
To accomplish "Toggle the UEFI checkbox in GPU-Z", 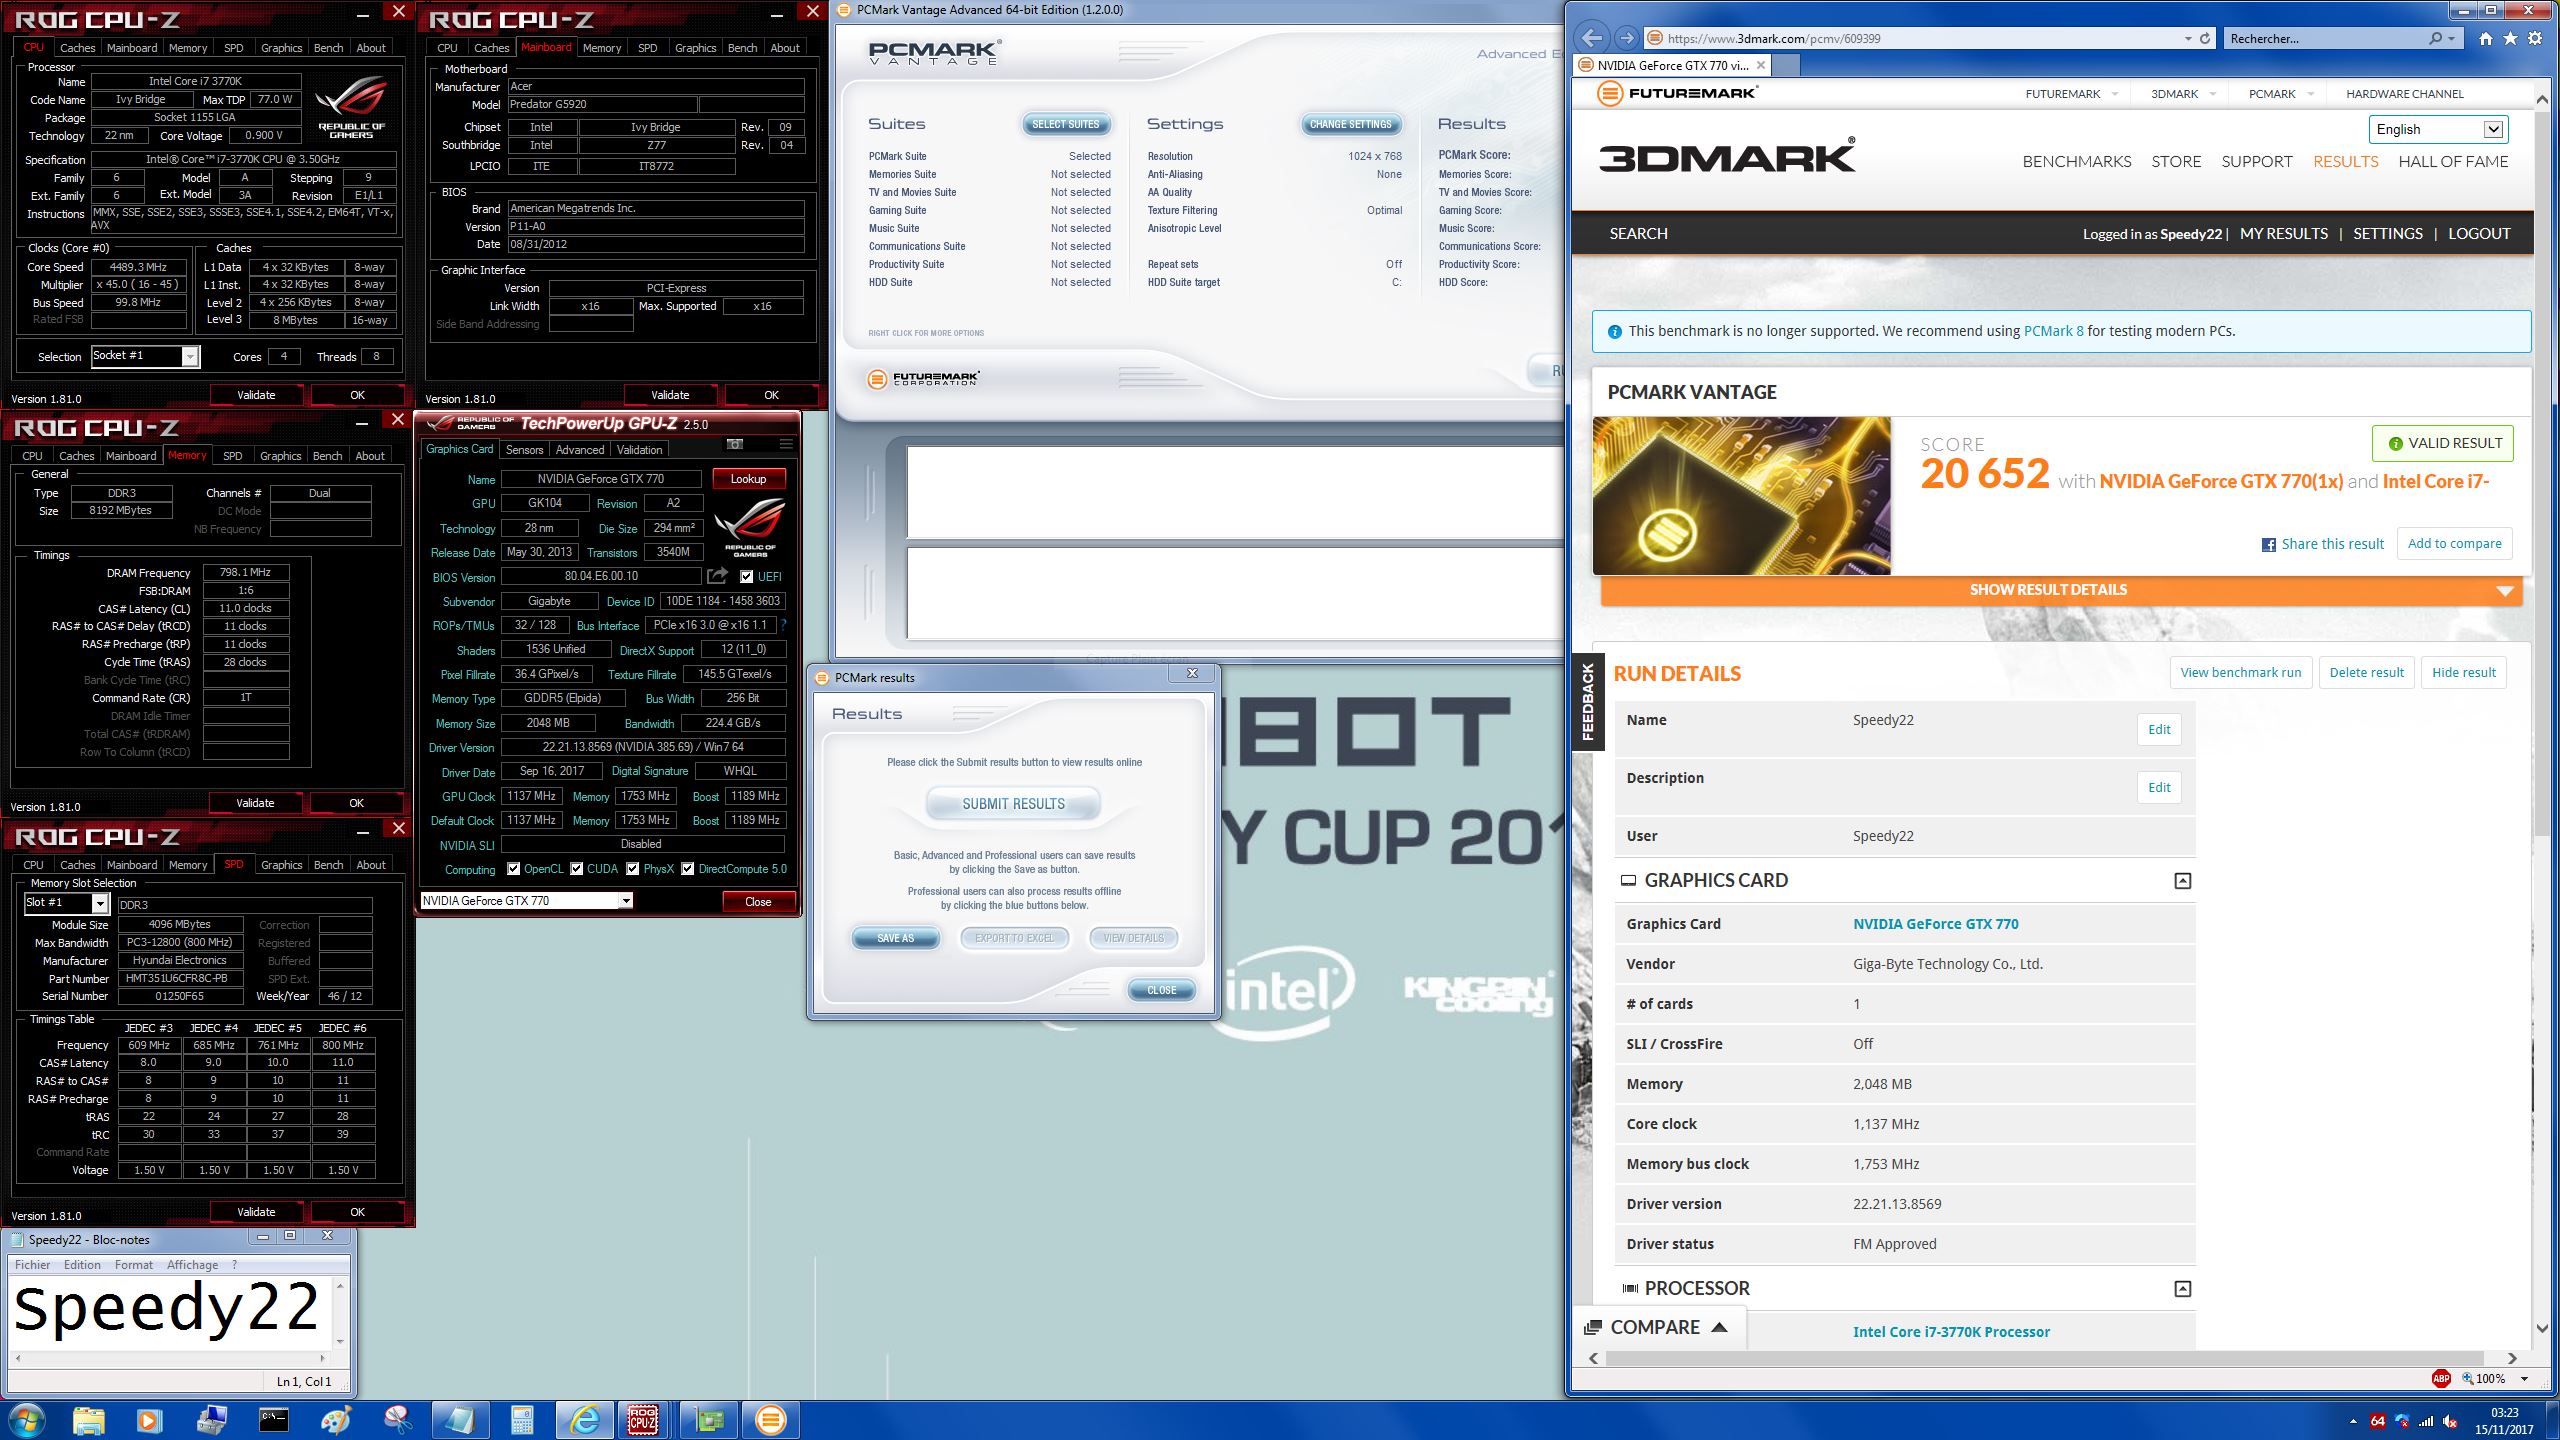I will pyautogui.click(x=746, y=577).
